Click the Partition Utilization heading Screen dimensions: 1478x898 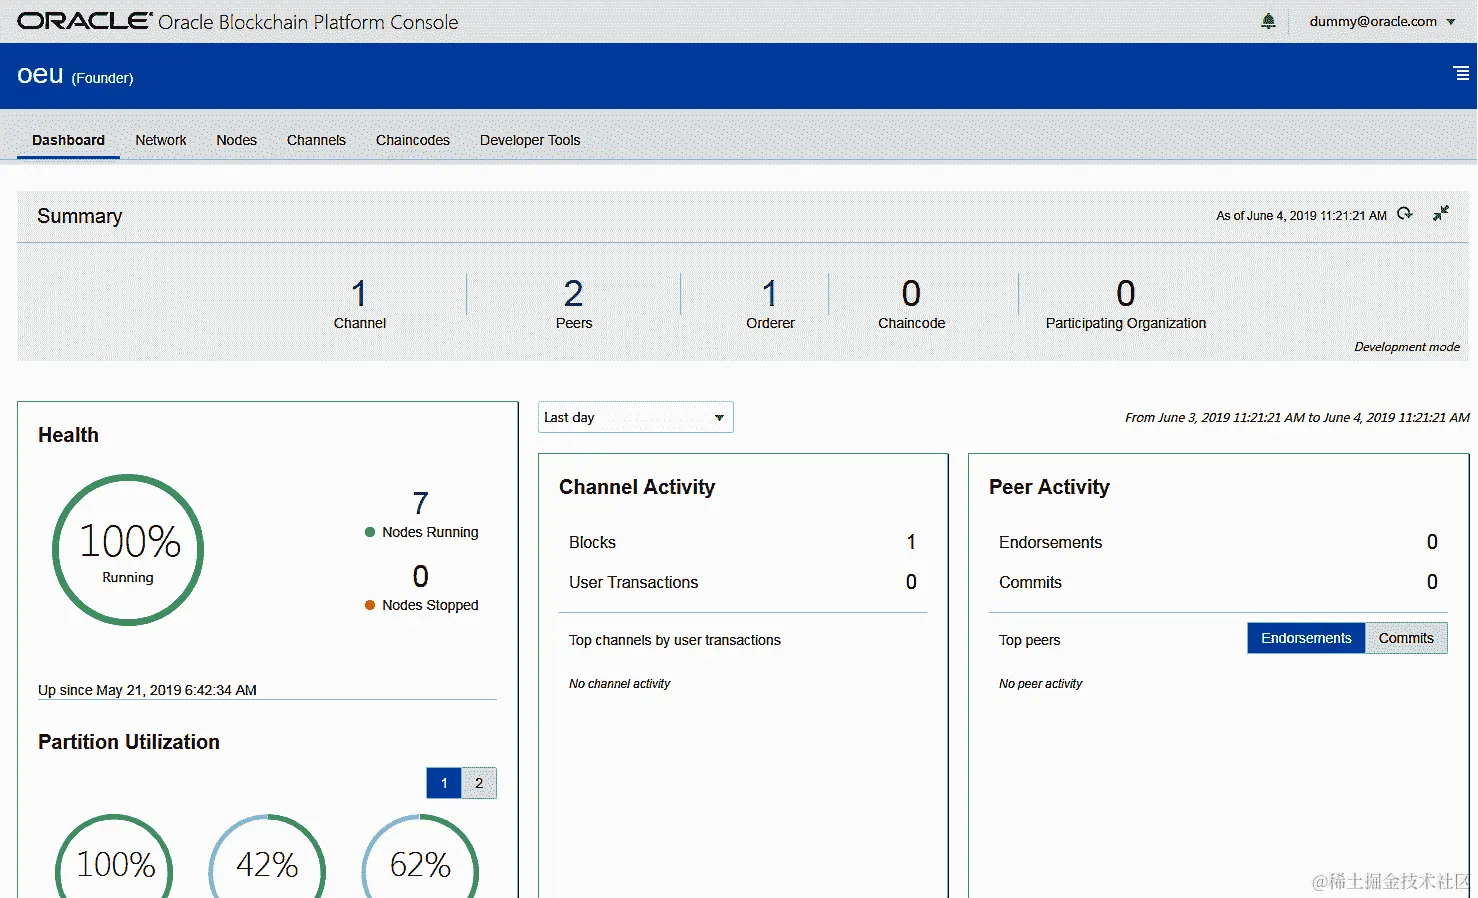pos(129,742)
